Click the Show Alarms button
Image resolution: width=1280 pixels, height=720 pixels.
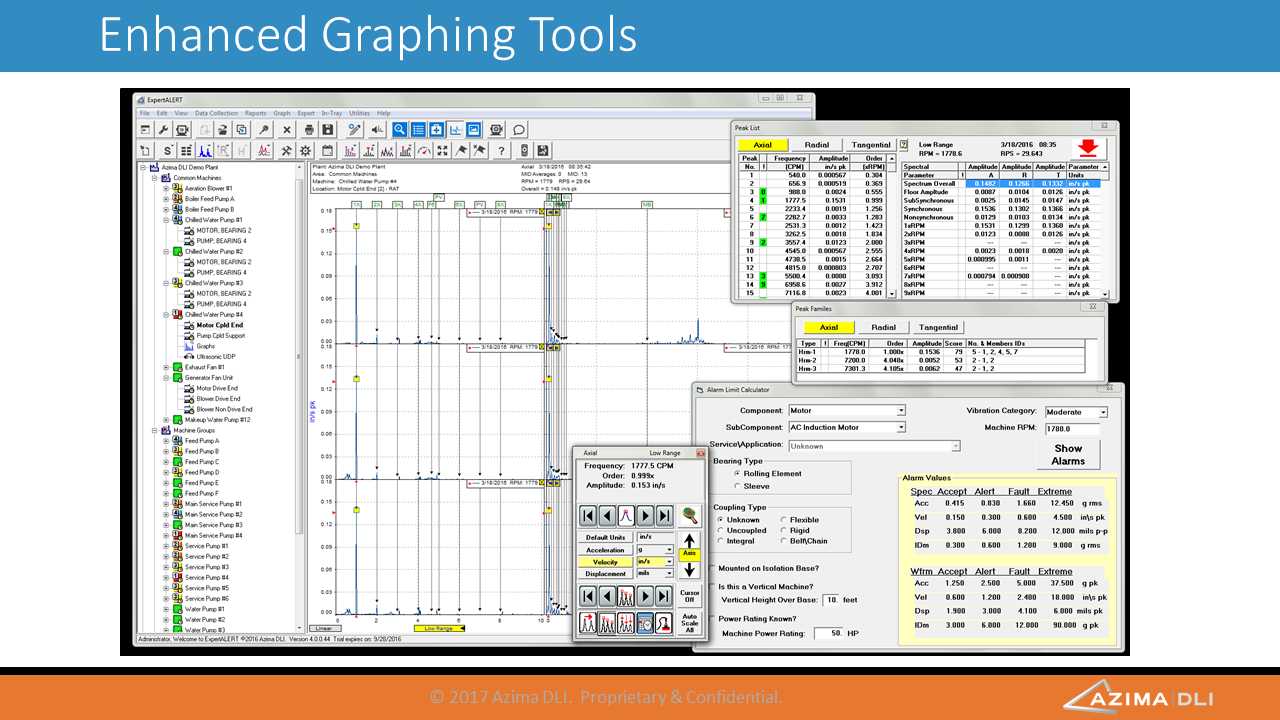[1068, 455]
